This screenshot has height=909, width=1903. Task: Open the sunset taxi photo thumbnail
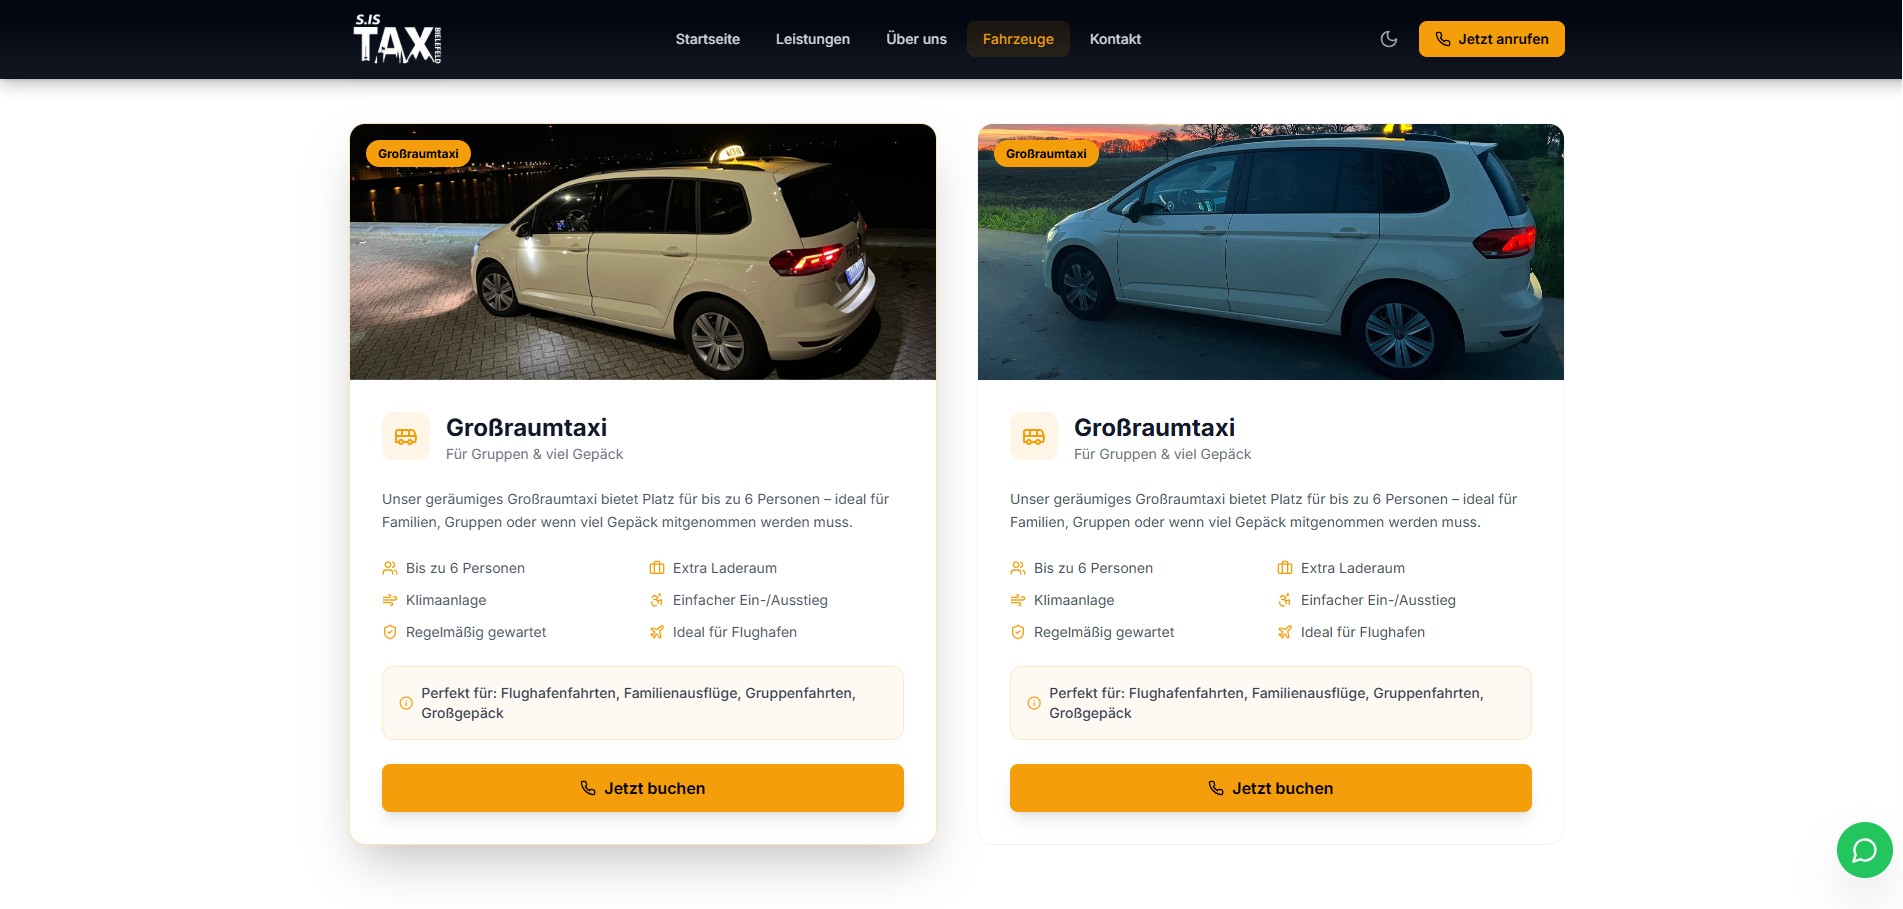tap(1271, 252)
